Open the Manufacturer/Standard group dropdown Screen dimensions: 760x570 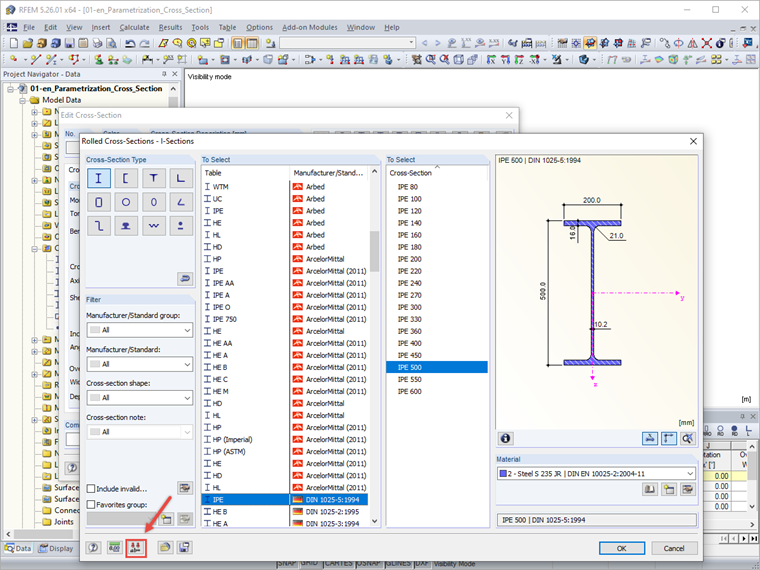coord(140,330)
